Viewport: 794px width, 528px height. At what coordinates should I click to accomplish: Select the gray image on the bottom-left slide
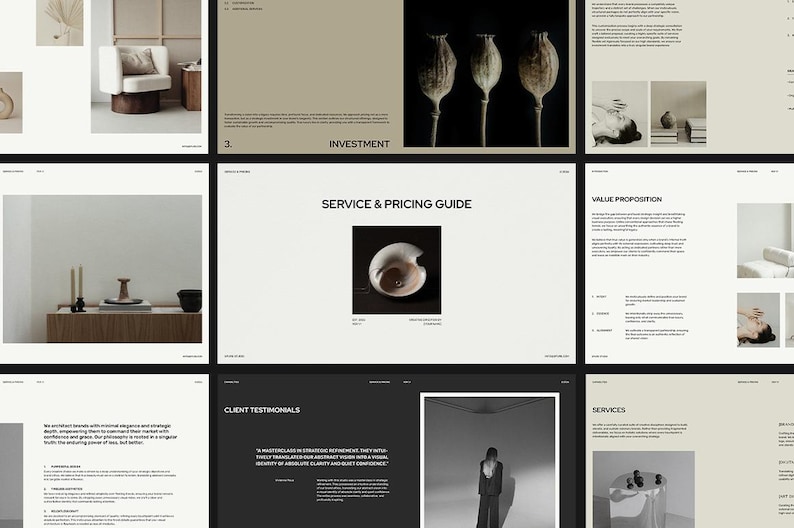click(x=11, y=475)
